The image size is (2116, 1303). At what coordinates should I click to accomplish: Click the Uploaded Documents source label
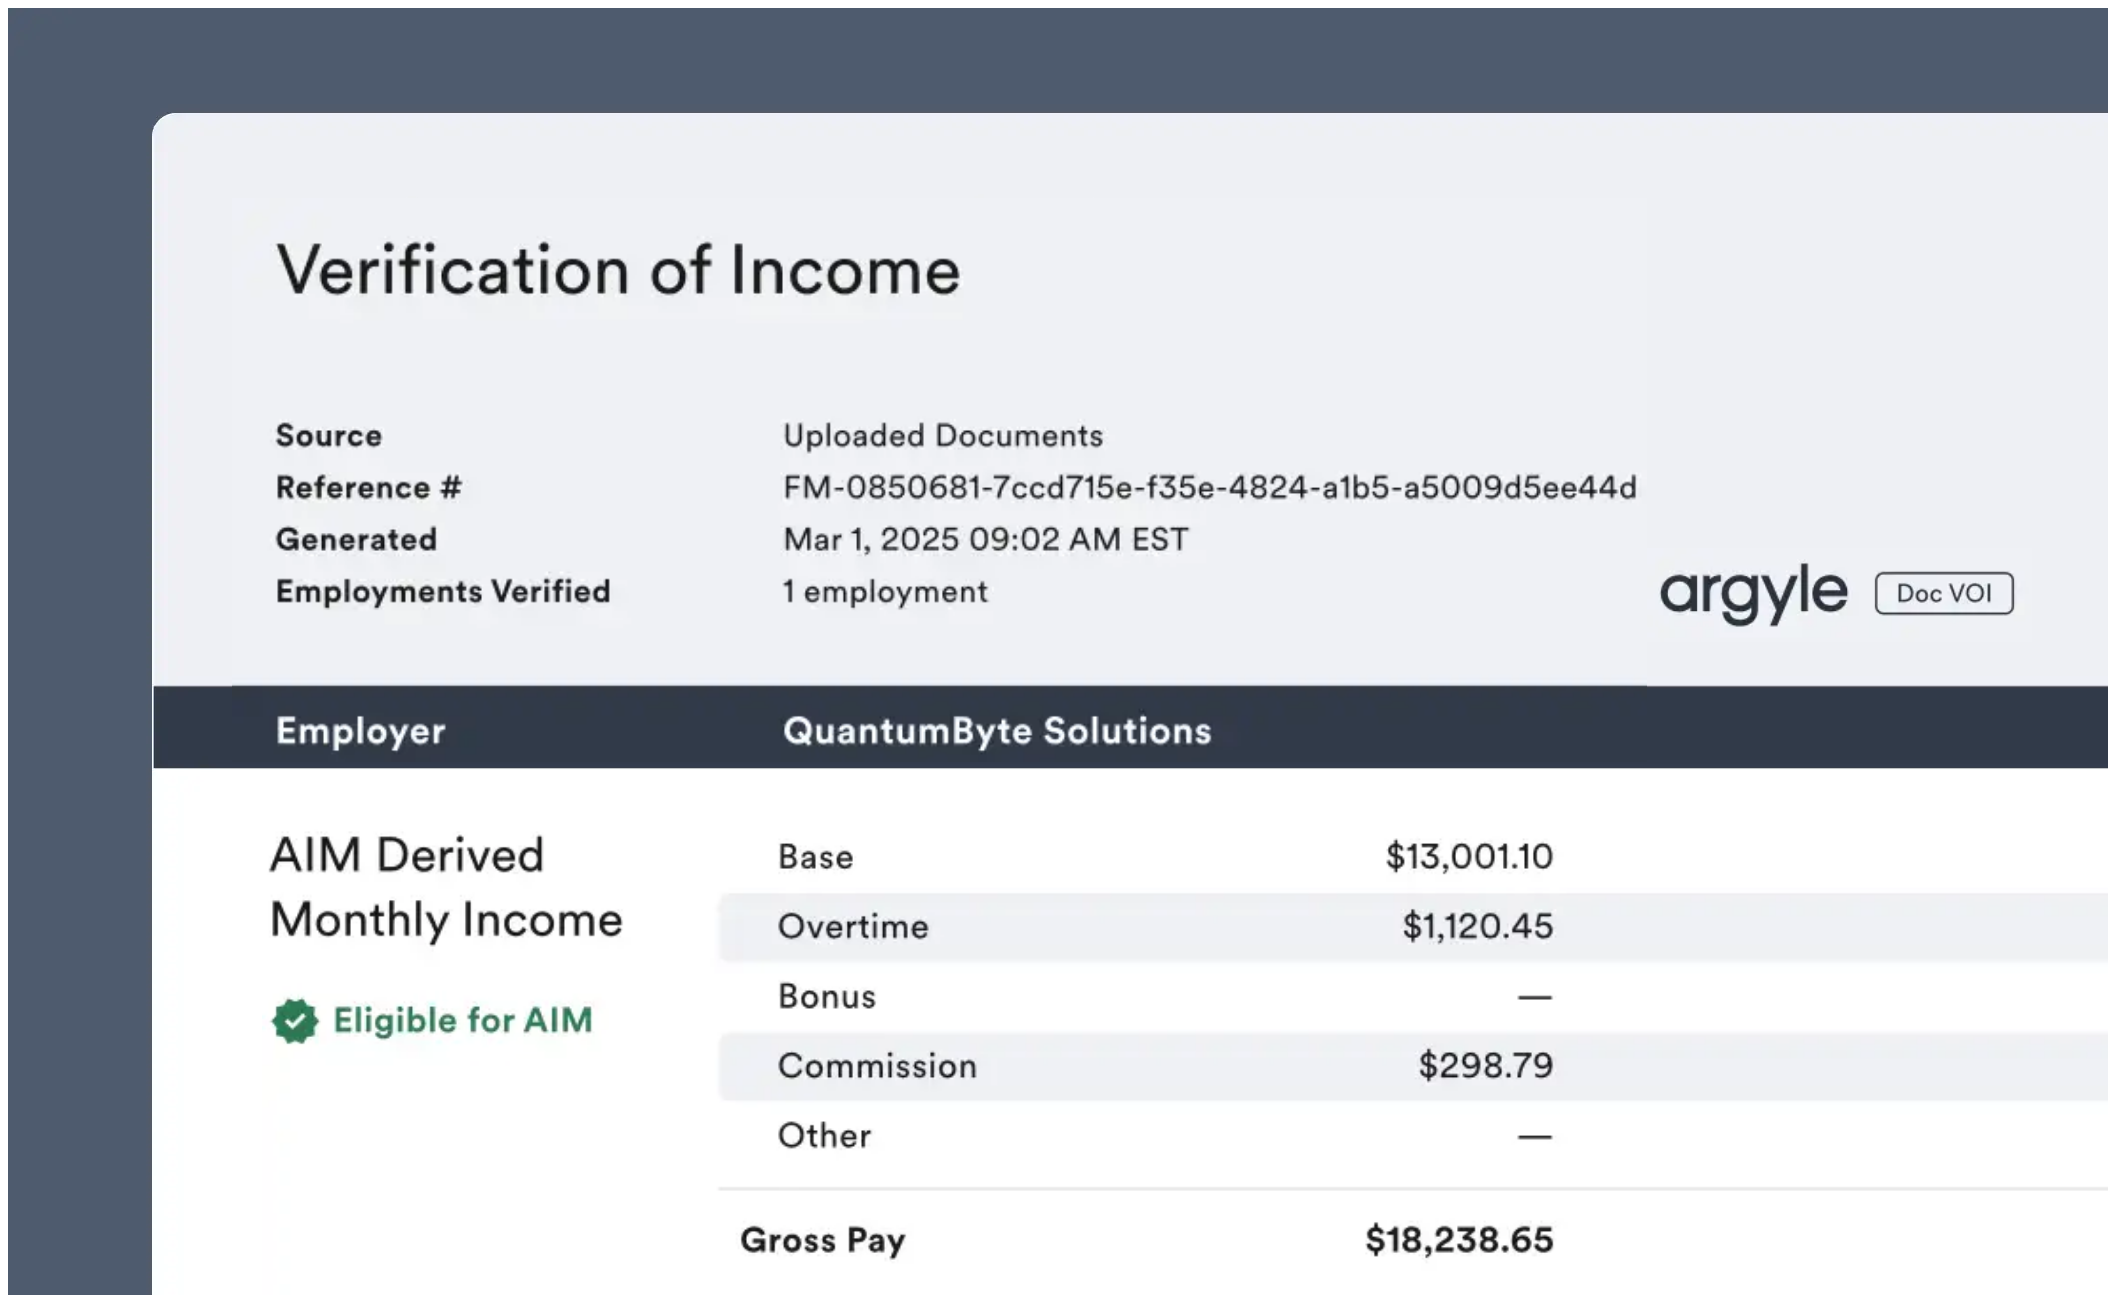[x=943, y=434]
